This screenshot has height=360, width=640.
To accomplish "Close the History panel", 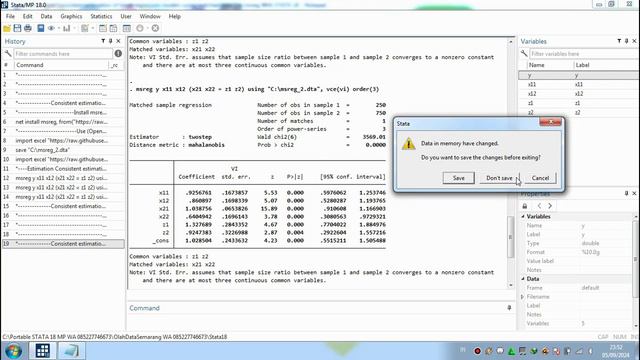I will (x=118, y=41).
